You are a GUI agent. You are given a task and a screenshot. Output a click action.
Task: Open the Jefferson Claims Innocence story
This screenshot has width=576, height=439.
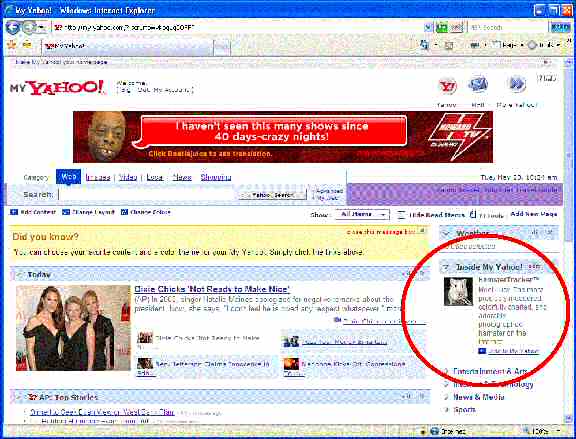tap(212, 364)
